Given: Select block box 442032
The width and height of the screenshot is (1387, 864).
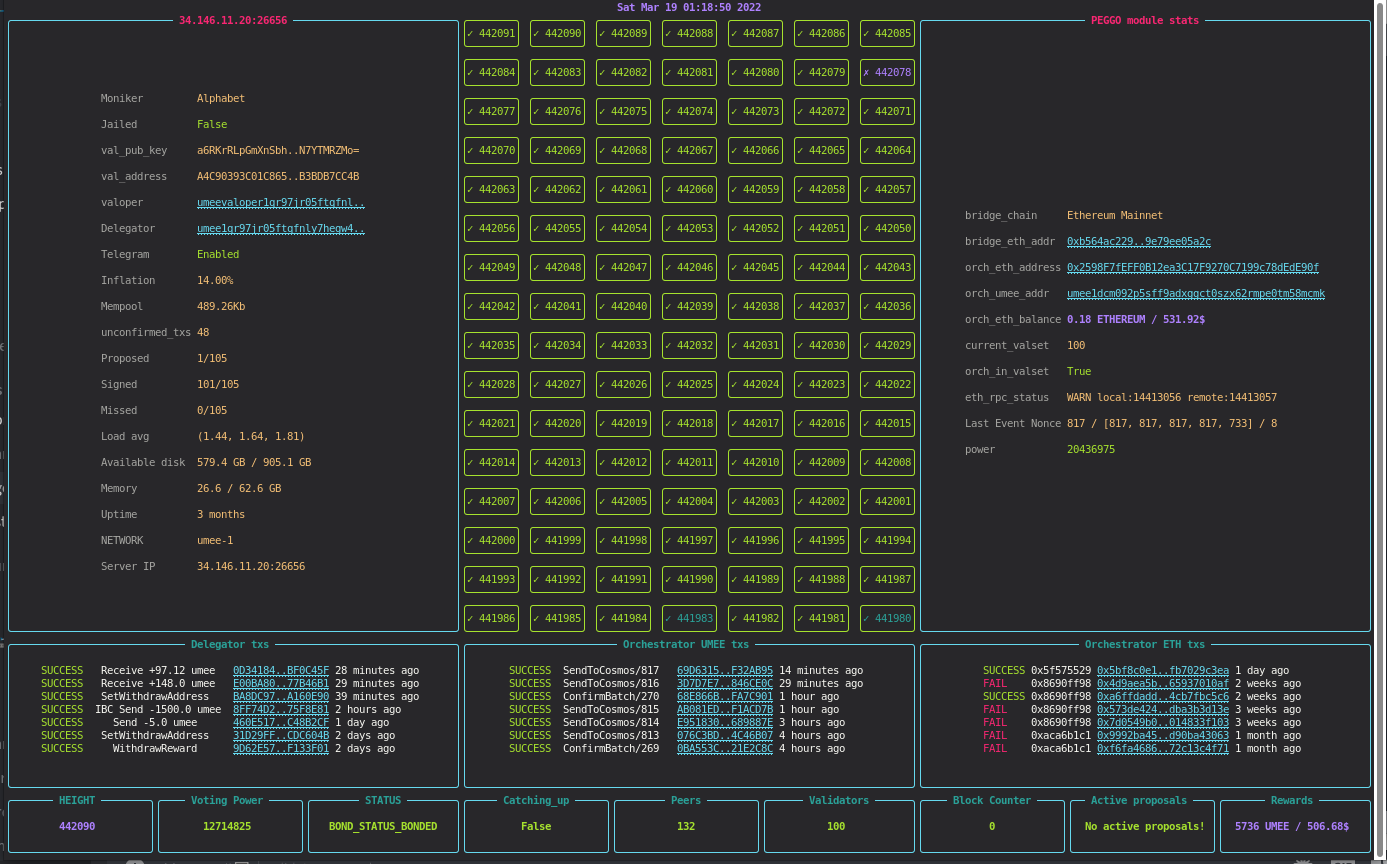Looking at the screenshot, I should coord(689,345).
